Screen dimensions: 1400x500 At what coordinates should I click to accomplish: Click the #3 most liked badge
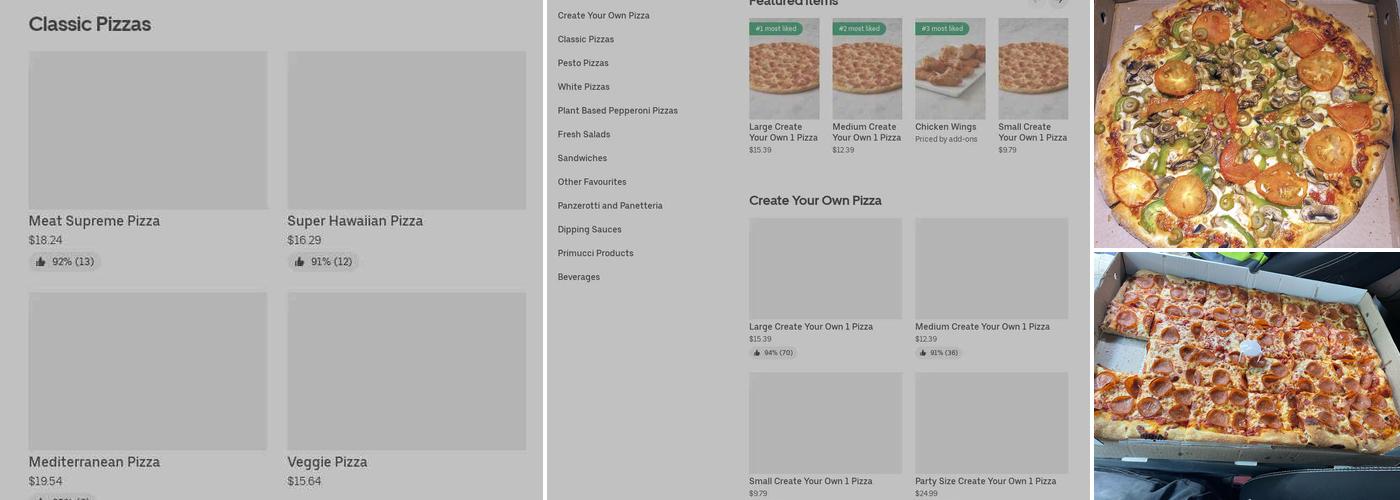tap(942, 29)
